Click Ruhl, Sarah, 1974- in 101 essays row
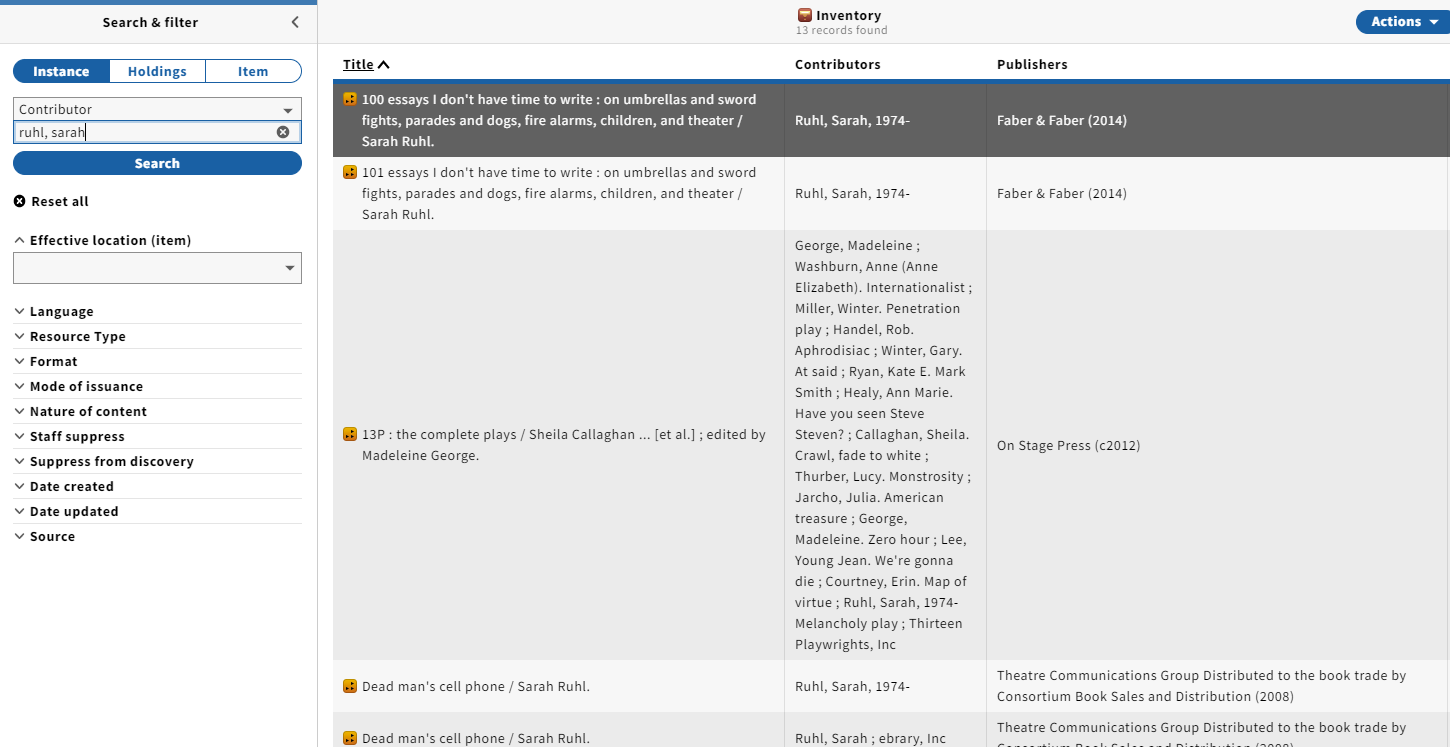Viewport: 1450px width, 747px height. pyautogui.click(x=852, y=193)
